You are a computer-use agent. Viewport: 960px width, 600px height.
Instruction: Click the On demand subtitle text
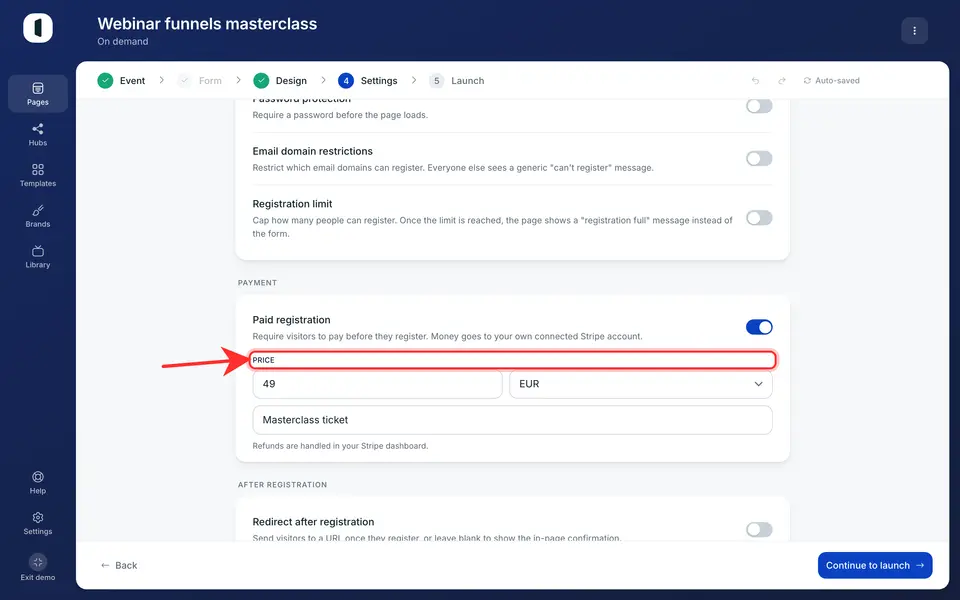click(122, 42)
